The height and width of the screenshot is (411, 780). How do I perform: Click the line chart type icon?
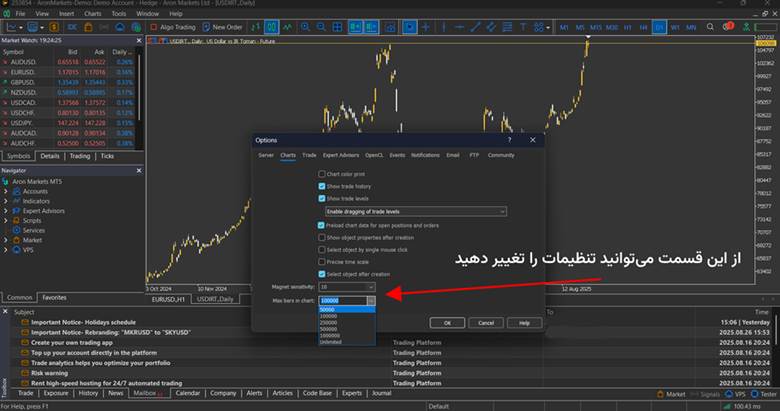click(x=287, y=27)
